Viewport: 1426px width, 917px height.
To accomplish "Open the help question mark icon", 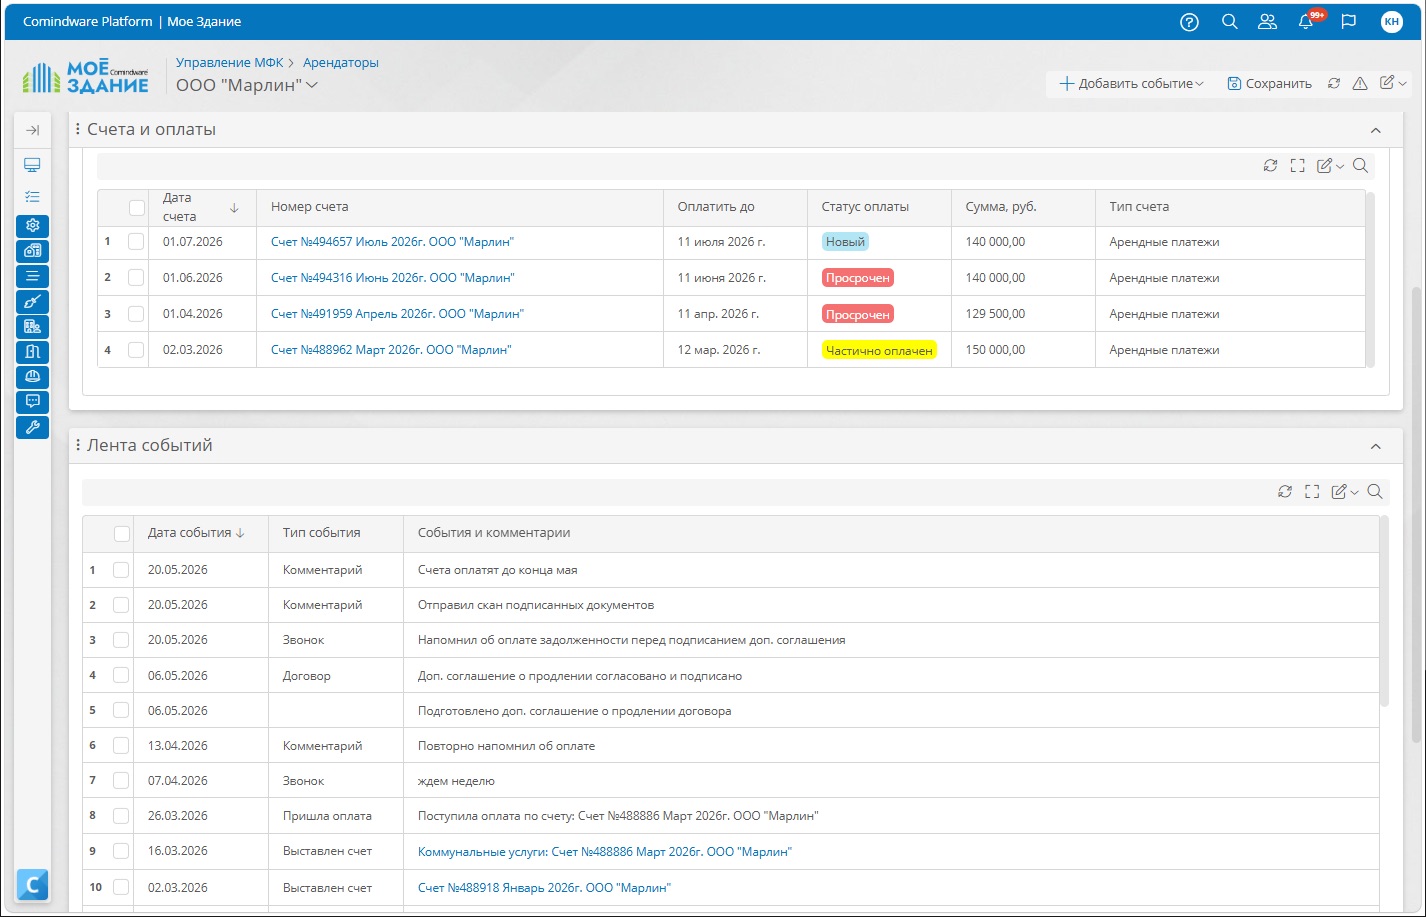I will pyautogui.click(x=1189, y=22).
